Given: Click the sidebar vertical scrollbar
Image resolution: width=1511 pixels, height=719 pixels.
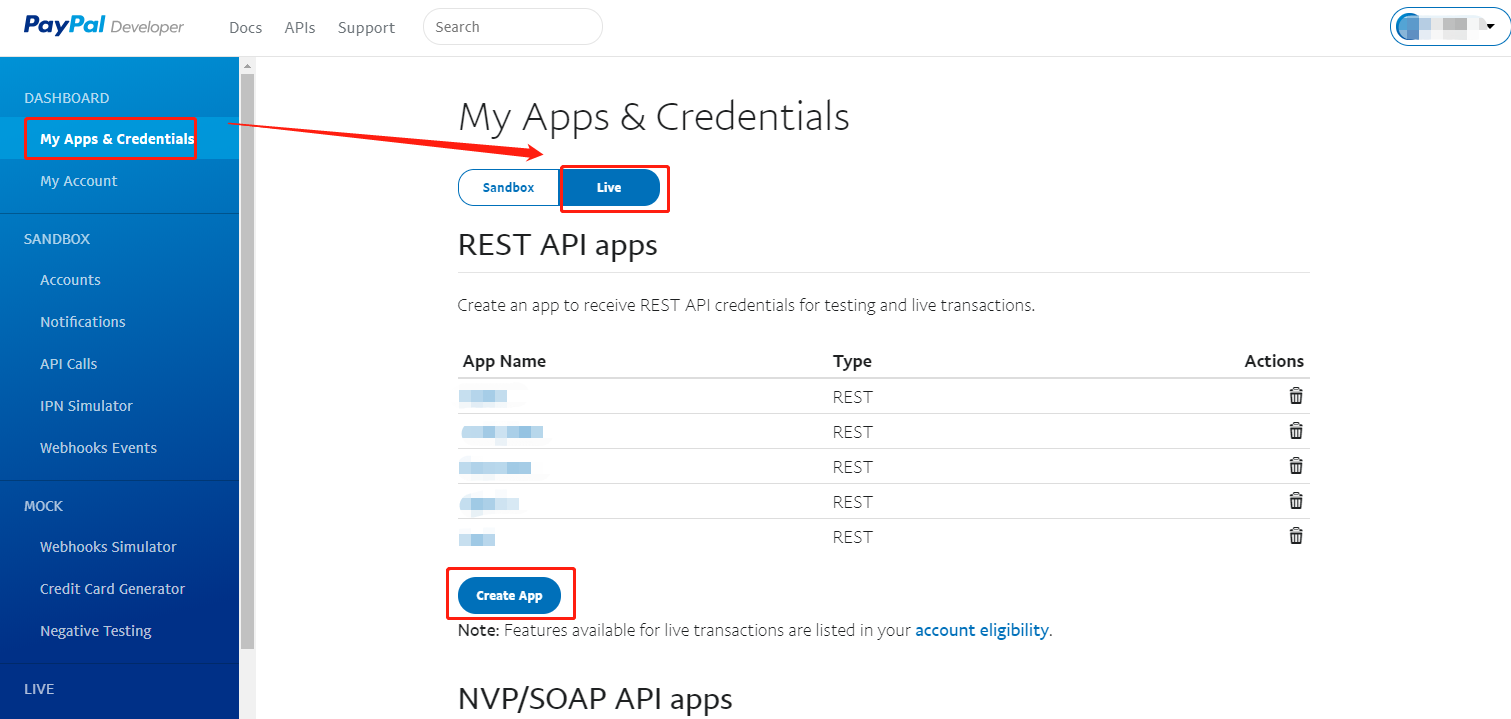Looking at the screenshot, I should 247,360.
